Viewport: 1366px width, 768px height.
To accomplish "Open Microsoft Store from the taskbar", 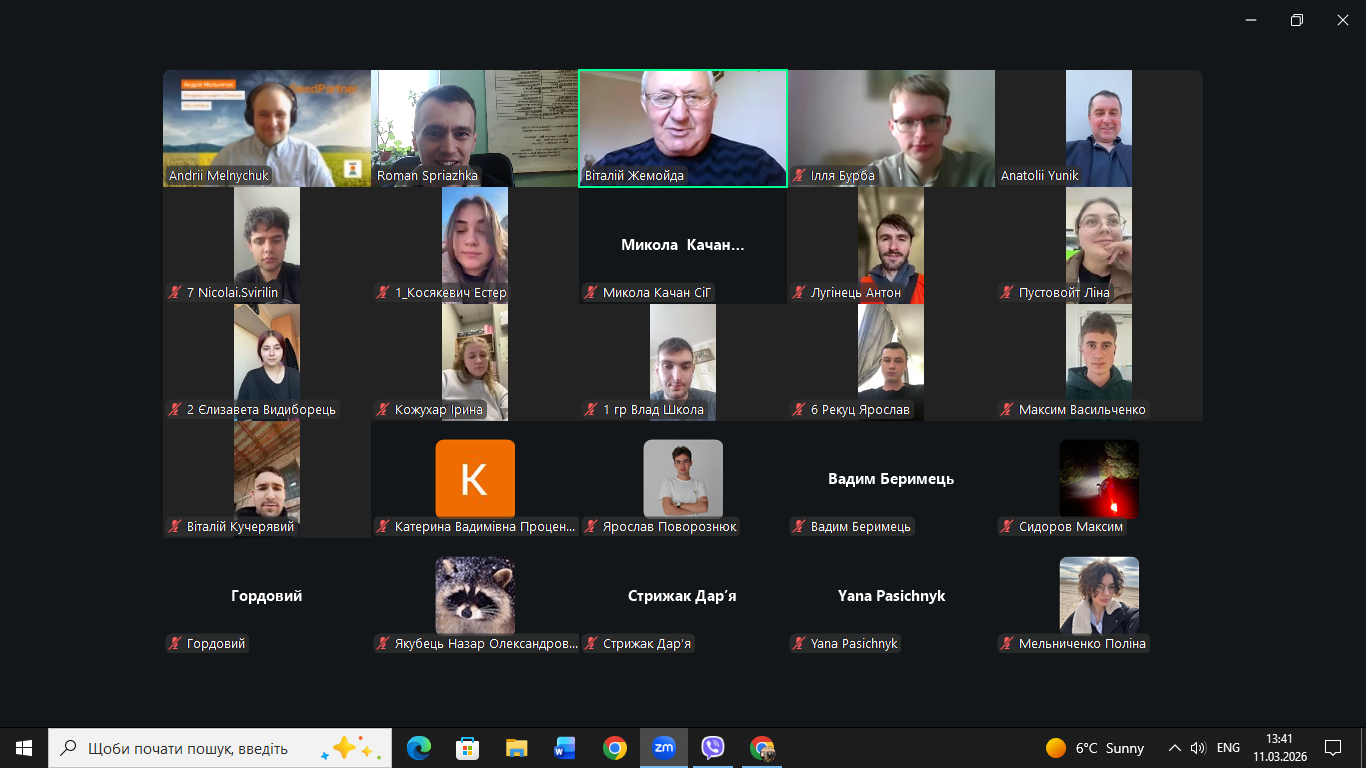I will pyautogui.click(x=467, y=748).
